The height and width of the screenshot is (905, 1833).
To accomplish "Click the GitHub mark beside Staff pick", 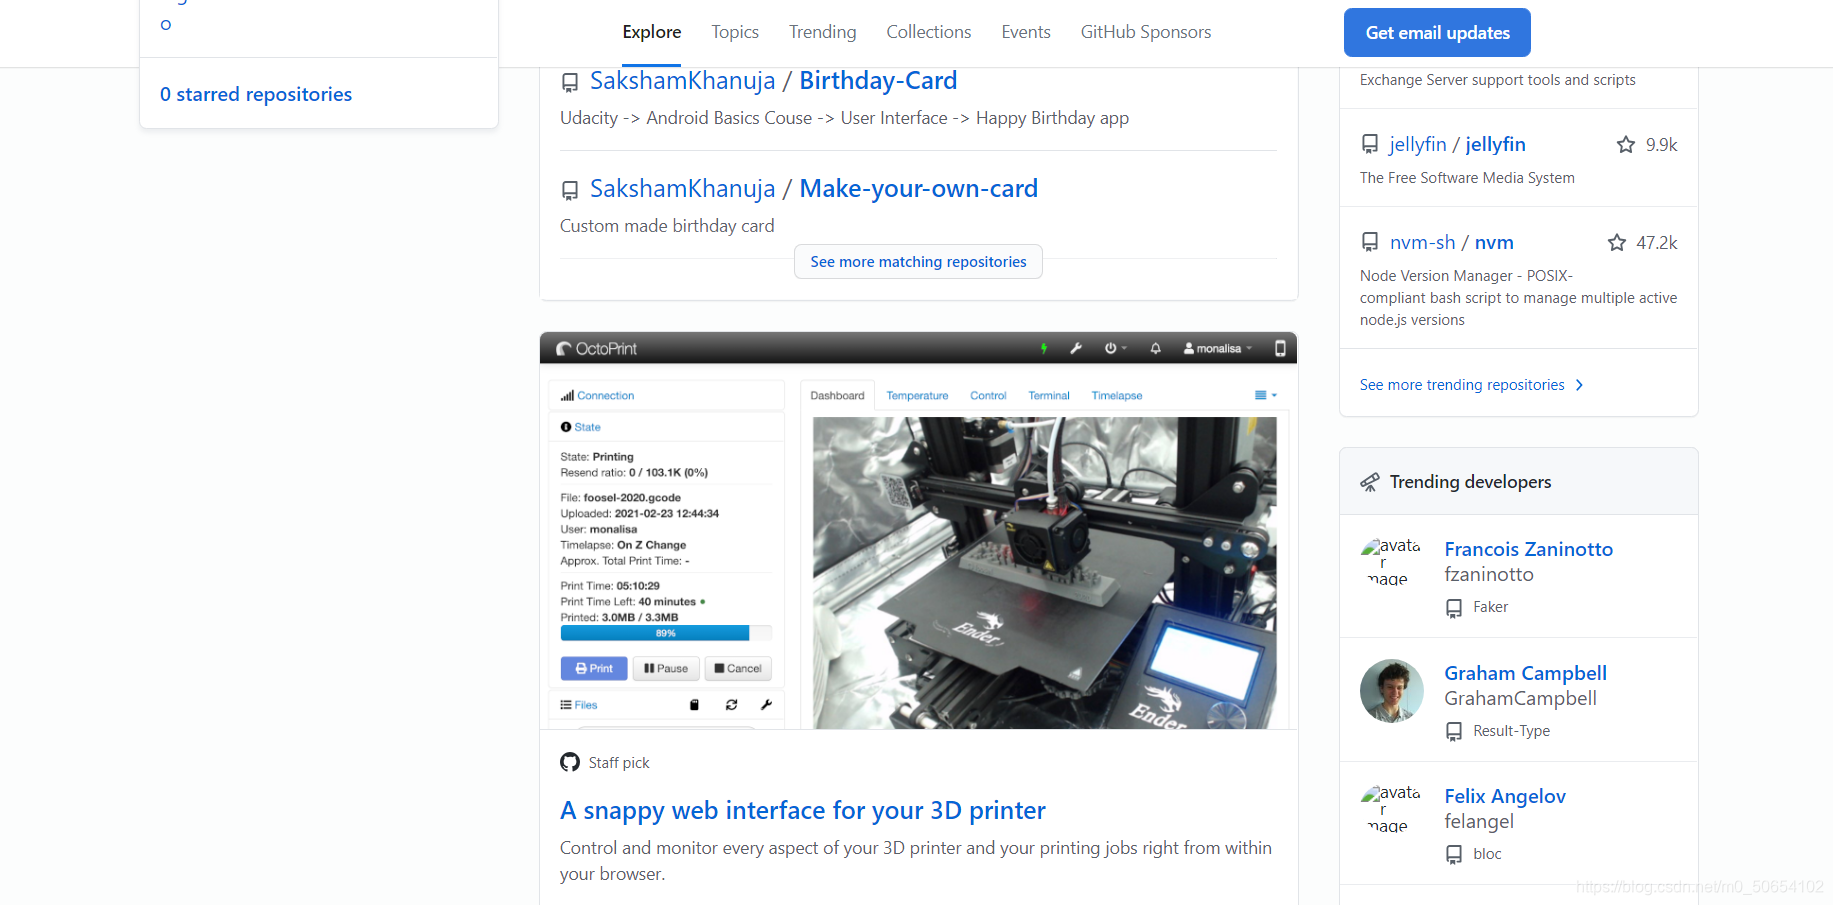I will (570, 762).
